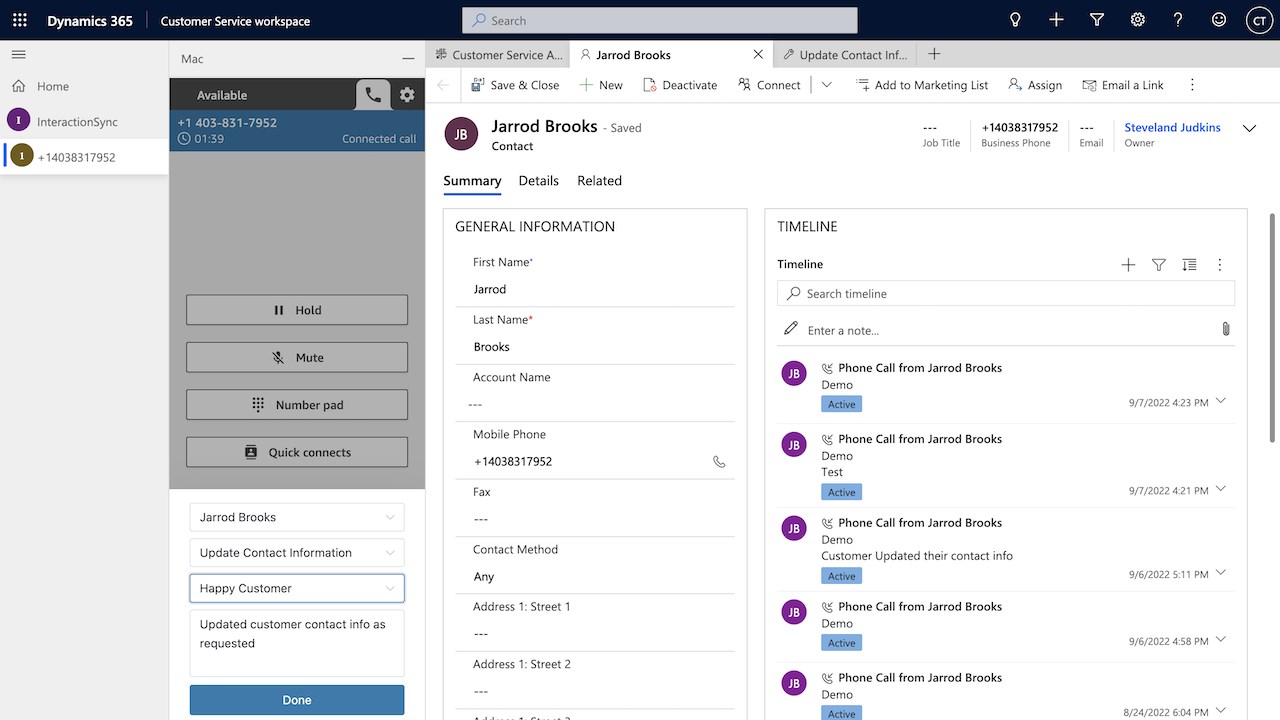Open the Jarrod Brooks contact dropdown

pyautogui.click(x=297, y=517)
